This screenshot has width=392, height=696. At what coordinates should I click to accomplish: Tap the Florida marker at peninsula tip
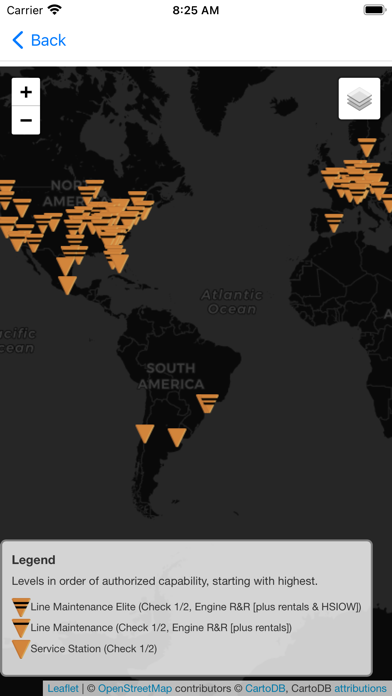[120, 263]
